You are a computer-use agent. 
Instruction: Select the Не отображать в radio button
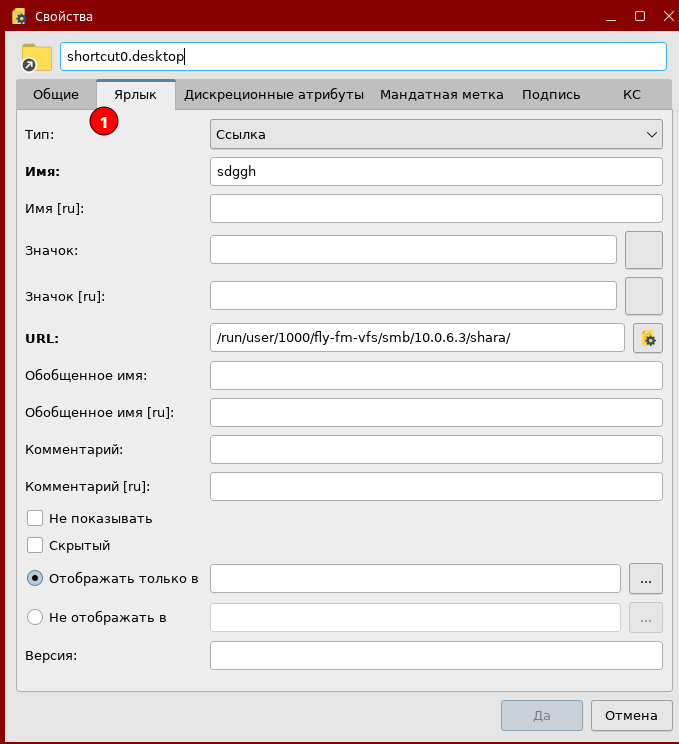point(35,617)
